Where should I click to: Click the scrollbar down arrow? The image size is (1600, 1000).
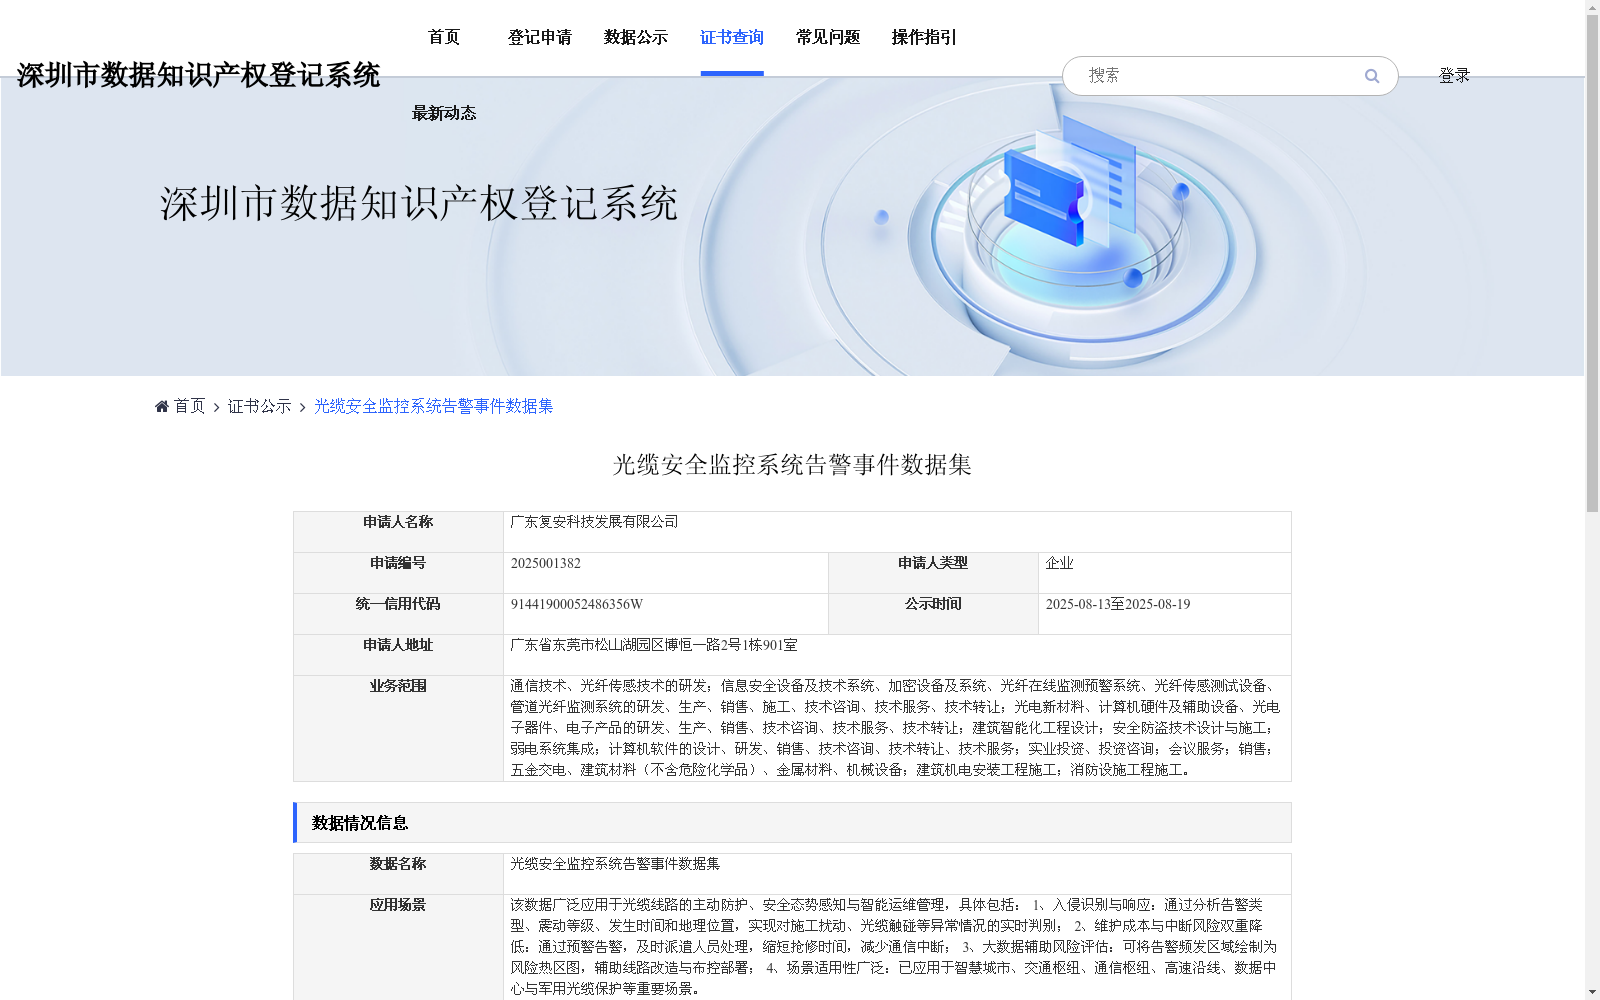click(x=1592, y=992)
